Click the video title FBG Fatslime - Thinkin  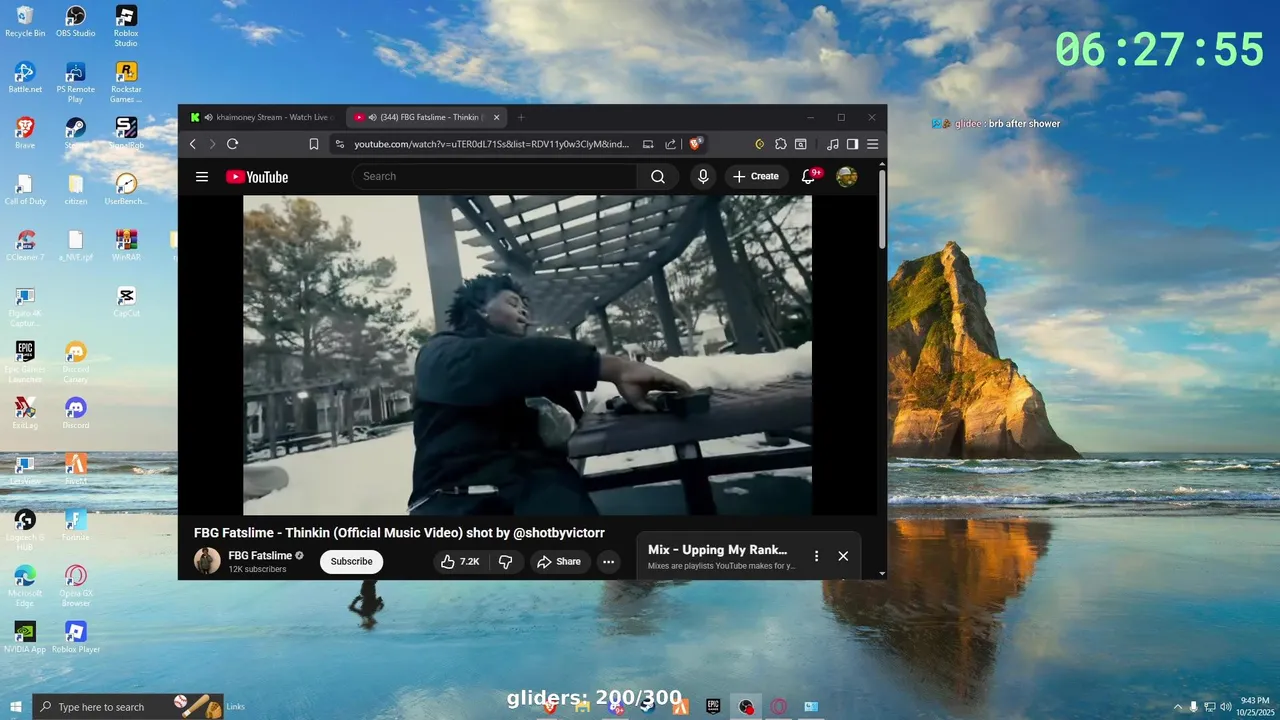coord(399,533)
